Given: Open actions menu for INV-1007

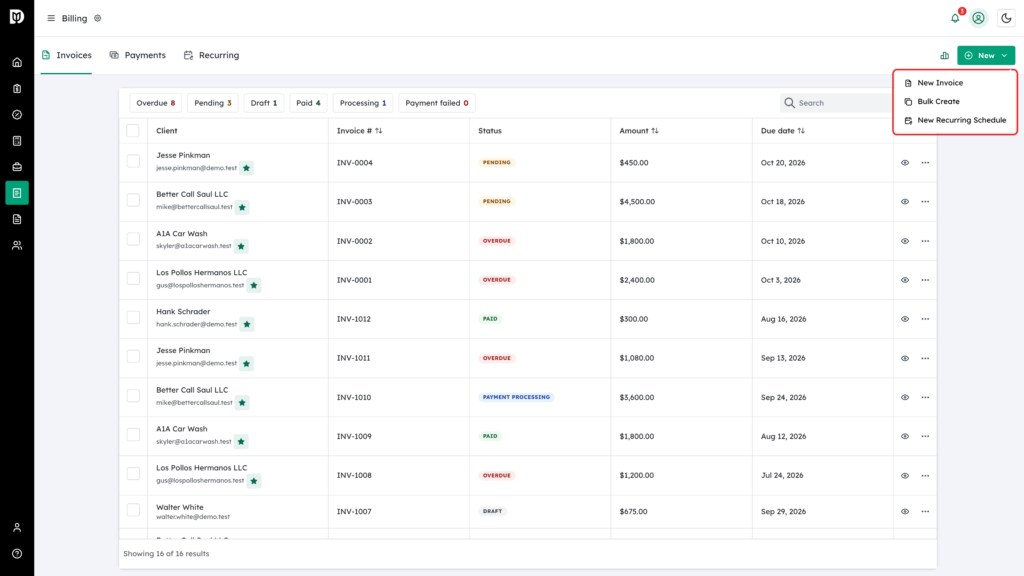Looking at the screenshot, I should (x=925, y=511).
